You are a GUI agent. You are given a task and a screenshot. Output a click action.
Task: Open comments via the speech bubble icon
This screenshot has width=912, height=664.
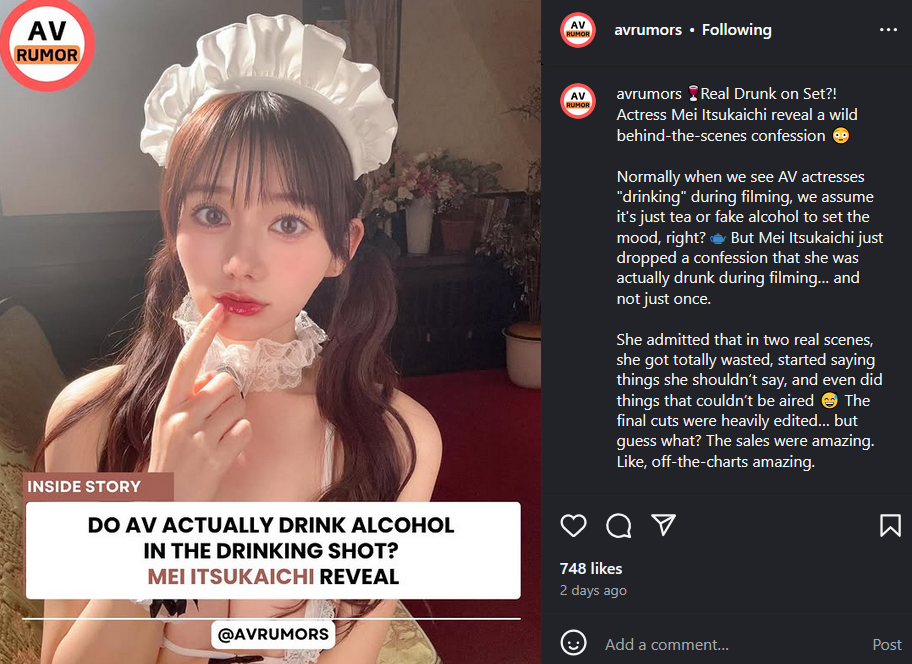click(x=618, y=526)
